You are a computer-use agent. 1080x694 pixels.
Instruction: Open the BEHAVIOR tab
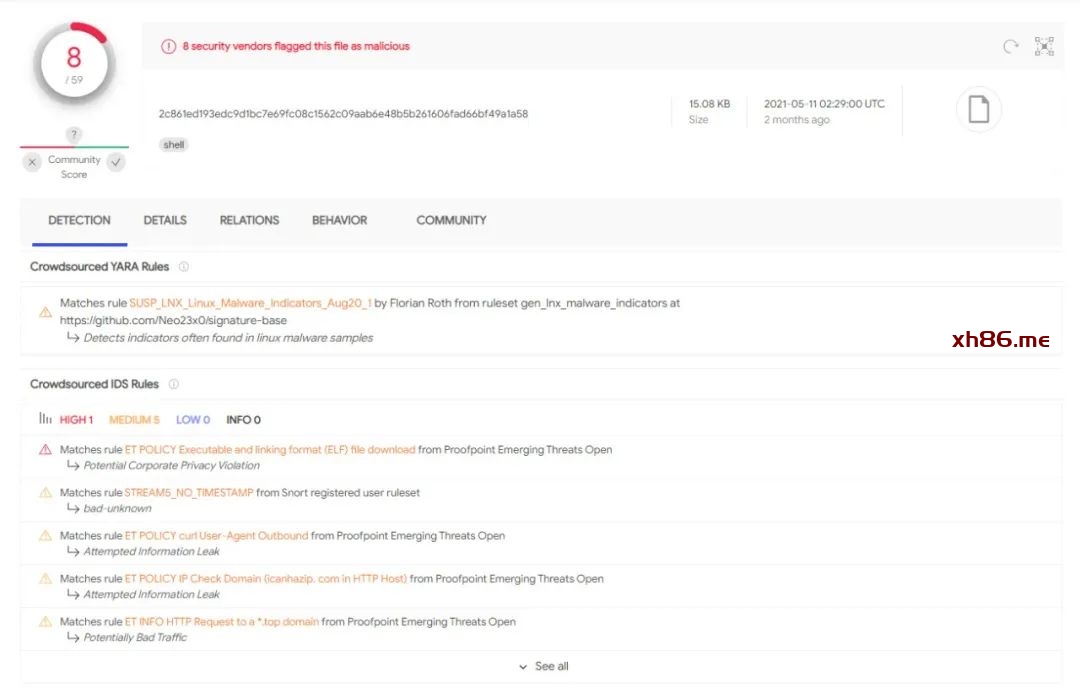339,220
